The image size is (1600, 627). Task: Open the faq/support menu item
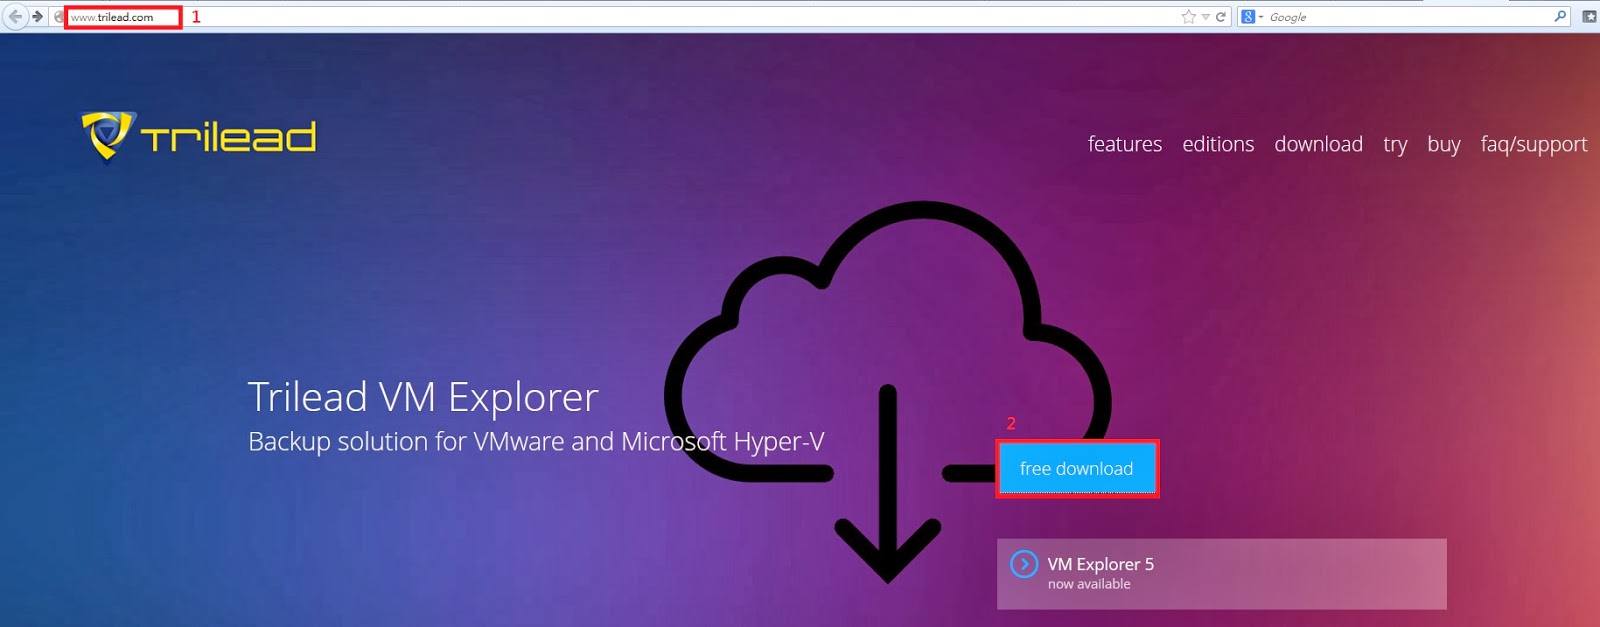point(1534,145)
